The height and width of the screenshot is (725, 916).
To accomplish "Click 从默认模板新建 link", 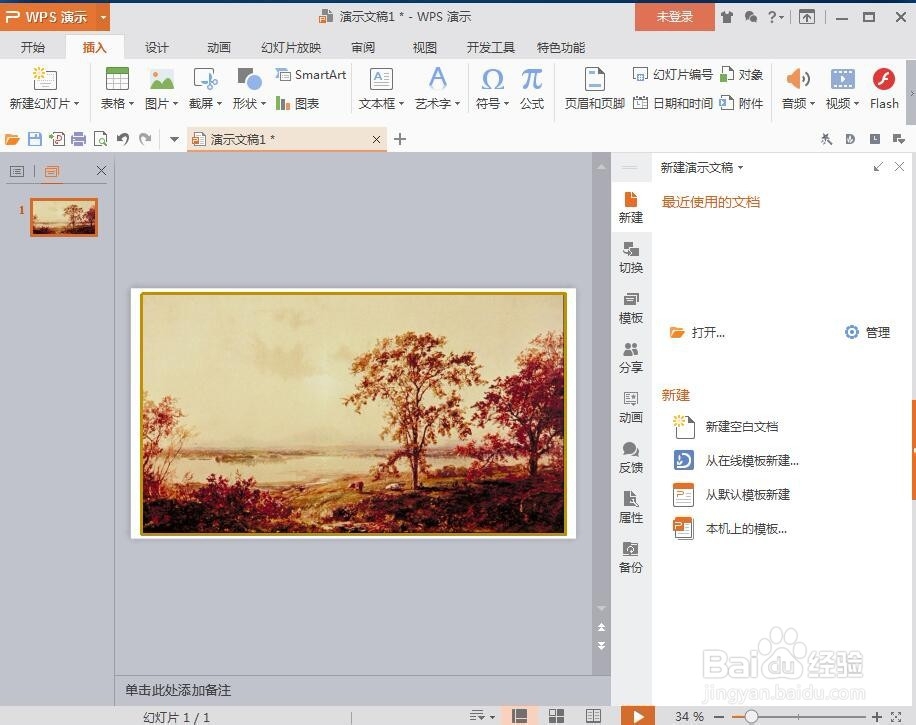I will pyautogui.click(x=731, y=495).
